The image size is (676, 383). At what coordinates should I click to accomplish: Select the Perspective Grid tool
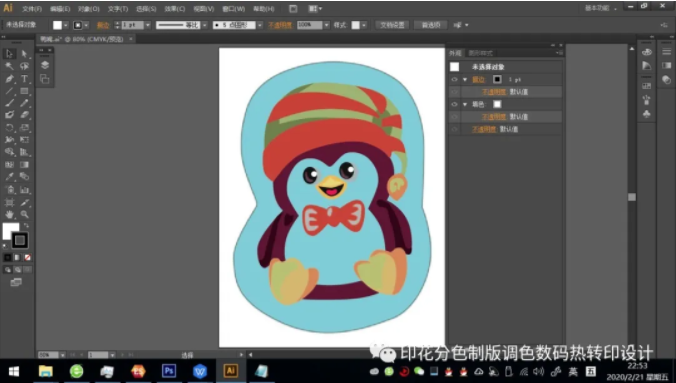coord(24,152)
